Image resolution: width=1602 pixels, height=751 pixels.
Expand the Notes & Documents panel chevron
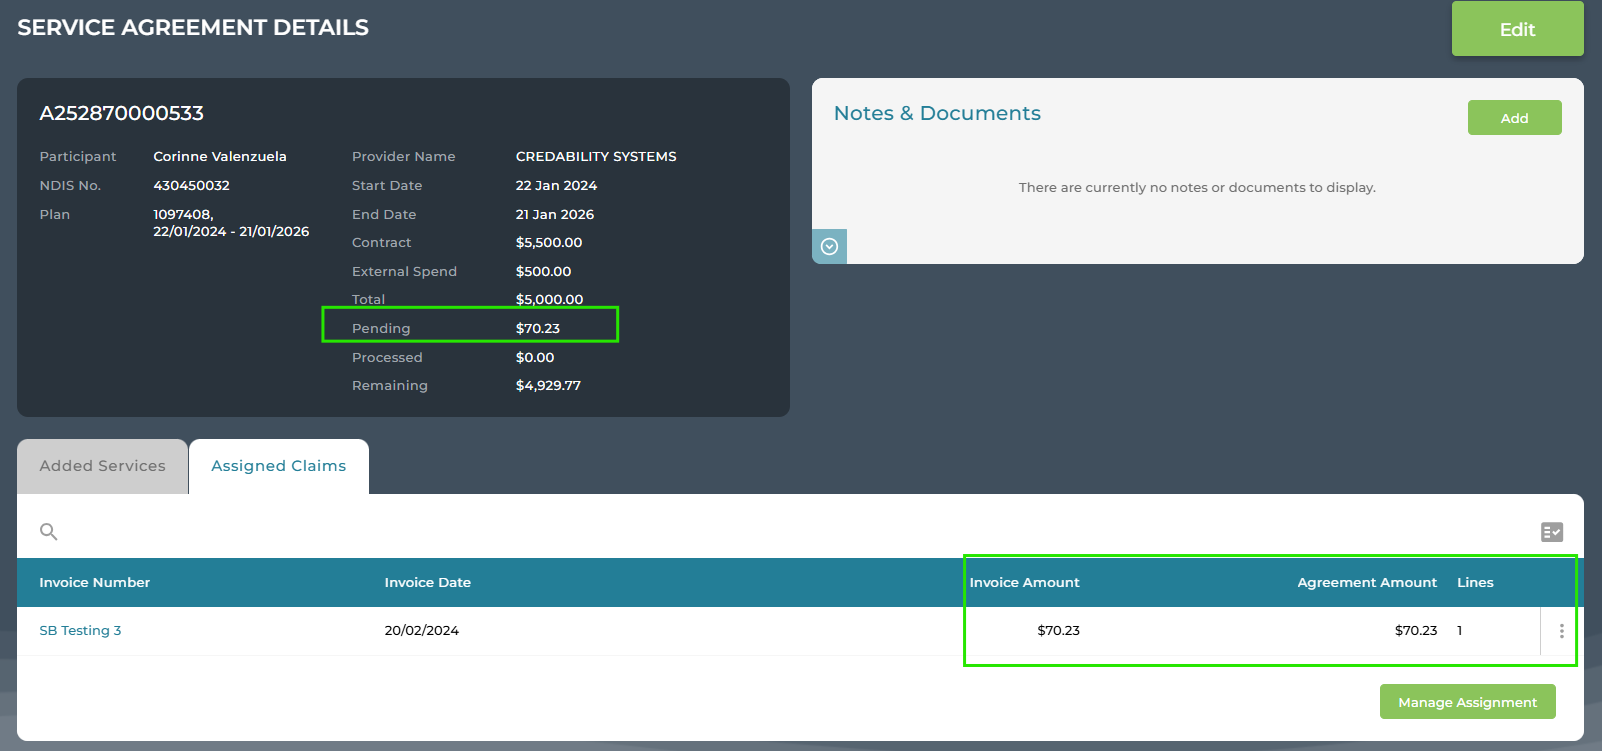829,247
